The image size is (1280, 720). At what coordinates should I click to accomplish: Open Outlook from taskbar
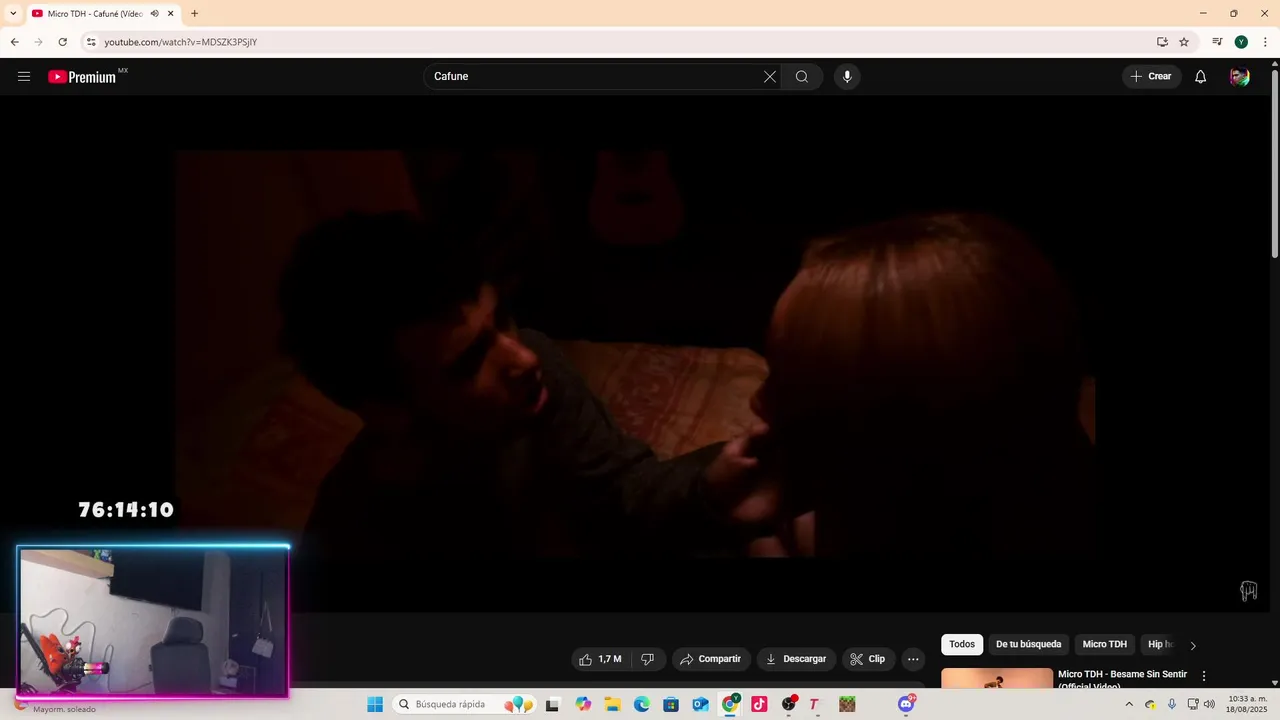pos(701,704)
